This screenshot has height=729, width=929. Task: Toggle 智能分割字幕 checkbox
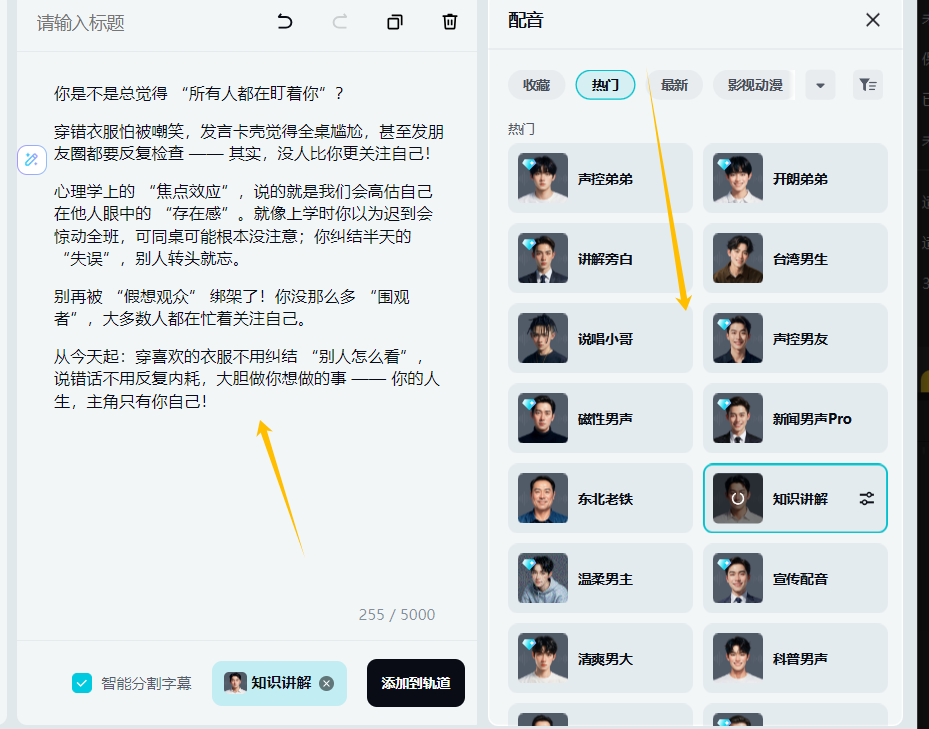tap(82, 683)
